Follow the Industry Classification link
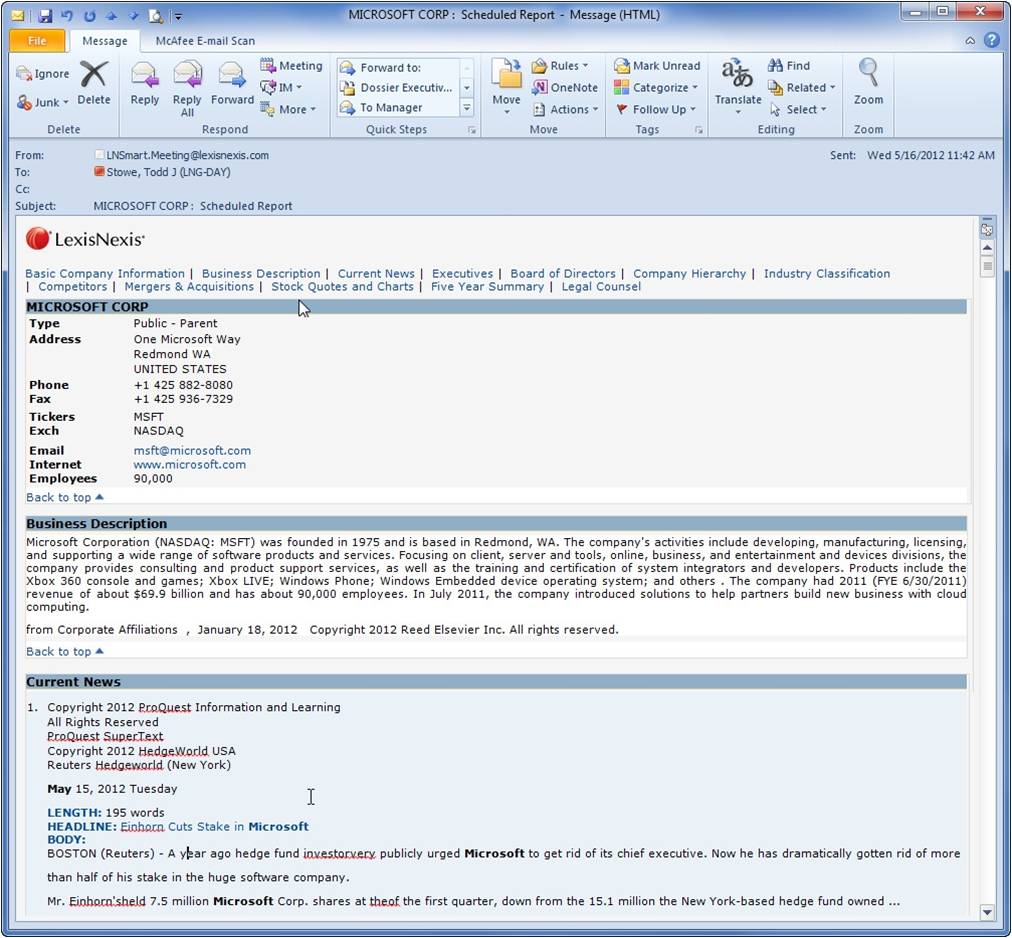 [x=827, y=274]
